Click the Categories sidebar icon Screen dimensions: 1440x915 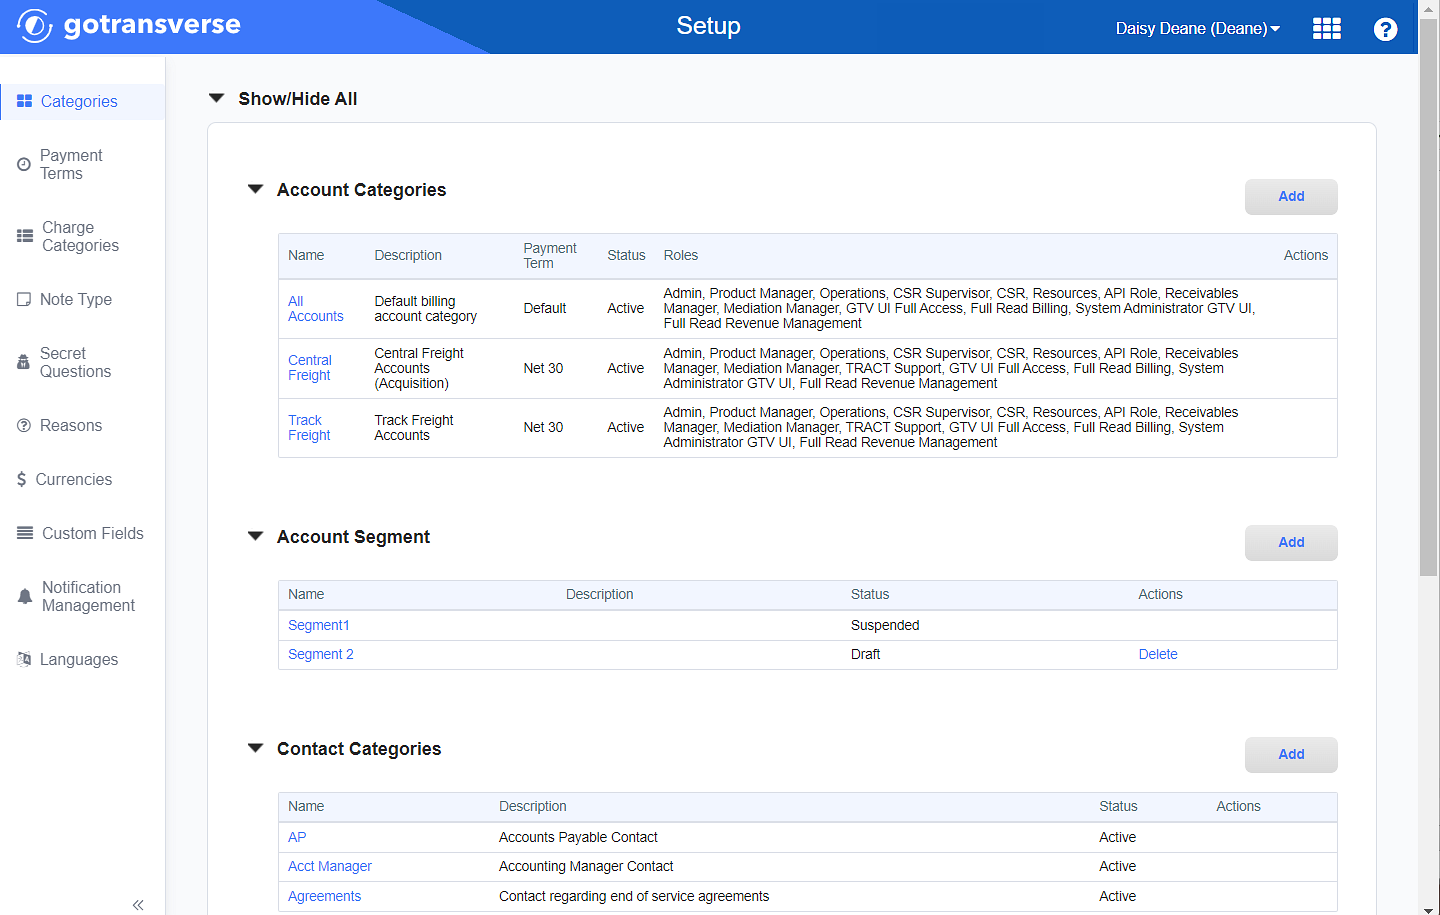pos(25,101)
